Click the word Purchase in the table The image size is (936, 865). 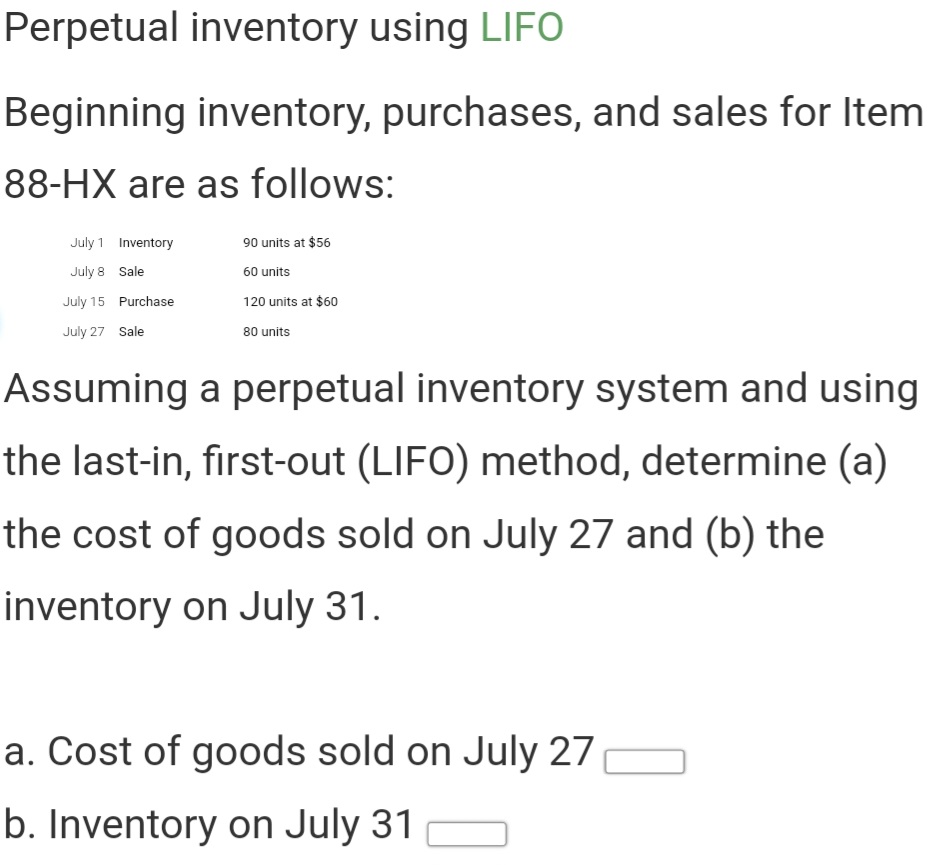(146, 301)
